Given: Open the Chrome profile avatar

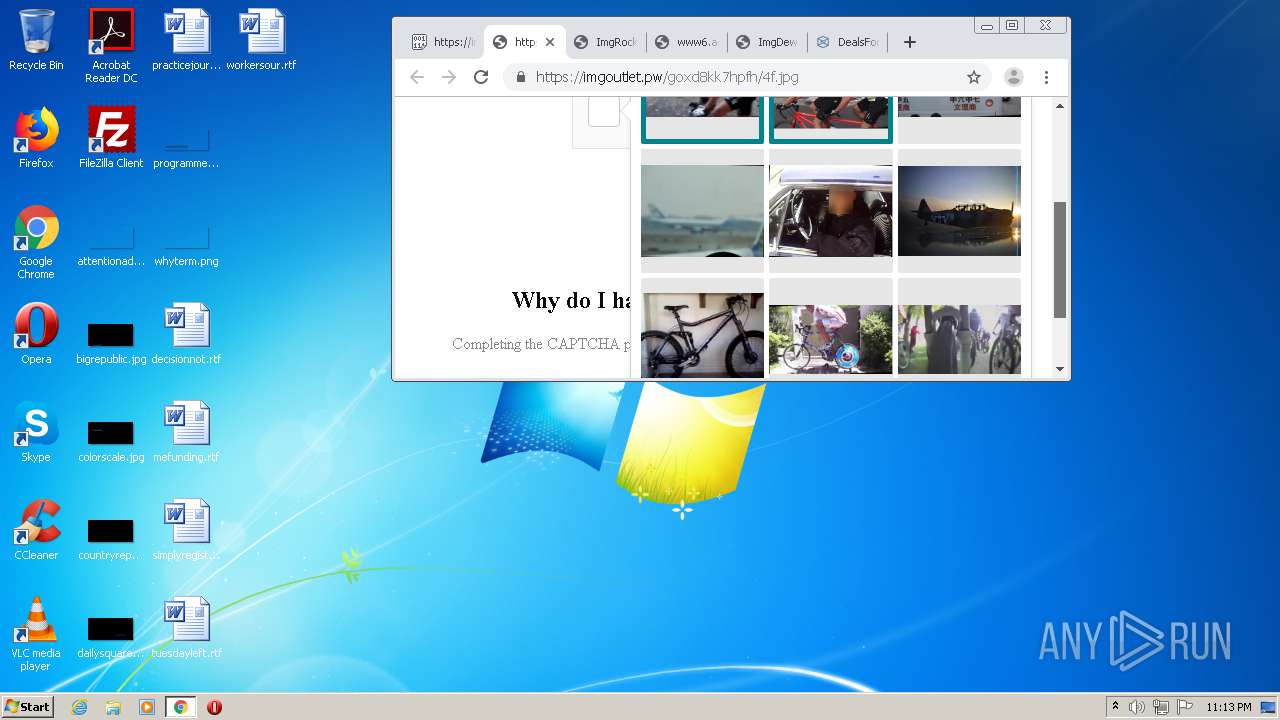Looking at the screenshot, I should click(1013, 77).
